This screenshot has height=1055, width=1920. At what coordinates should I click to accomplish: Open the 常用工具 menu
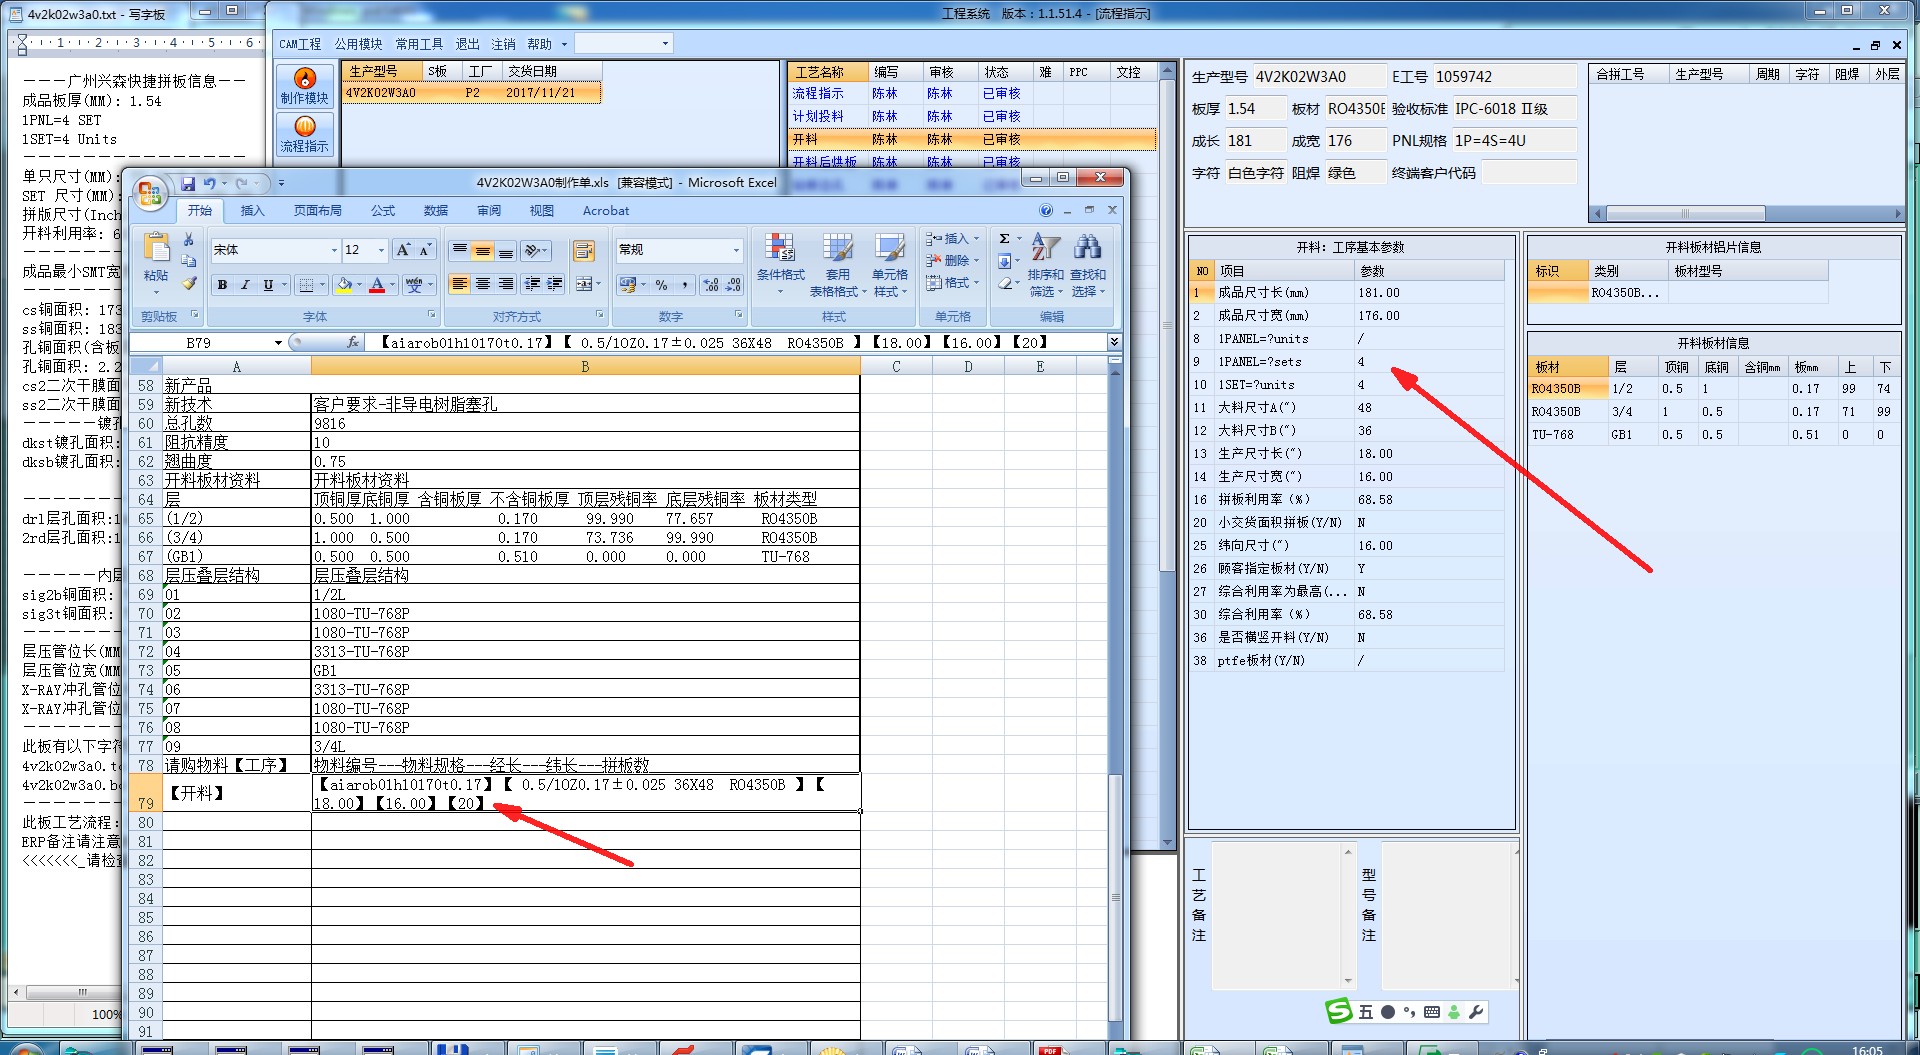419,44
